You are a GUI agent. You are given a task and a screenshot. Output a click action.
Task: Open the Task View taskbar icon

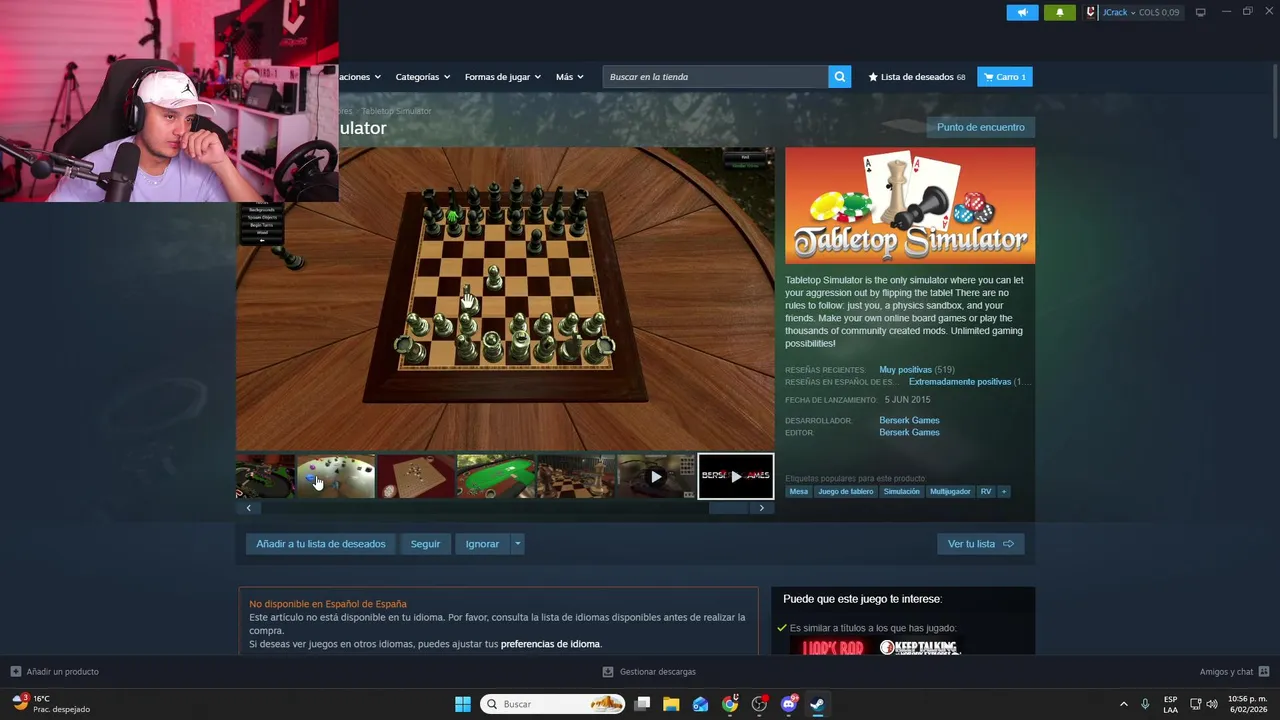click(642, 704)
